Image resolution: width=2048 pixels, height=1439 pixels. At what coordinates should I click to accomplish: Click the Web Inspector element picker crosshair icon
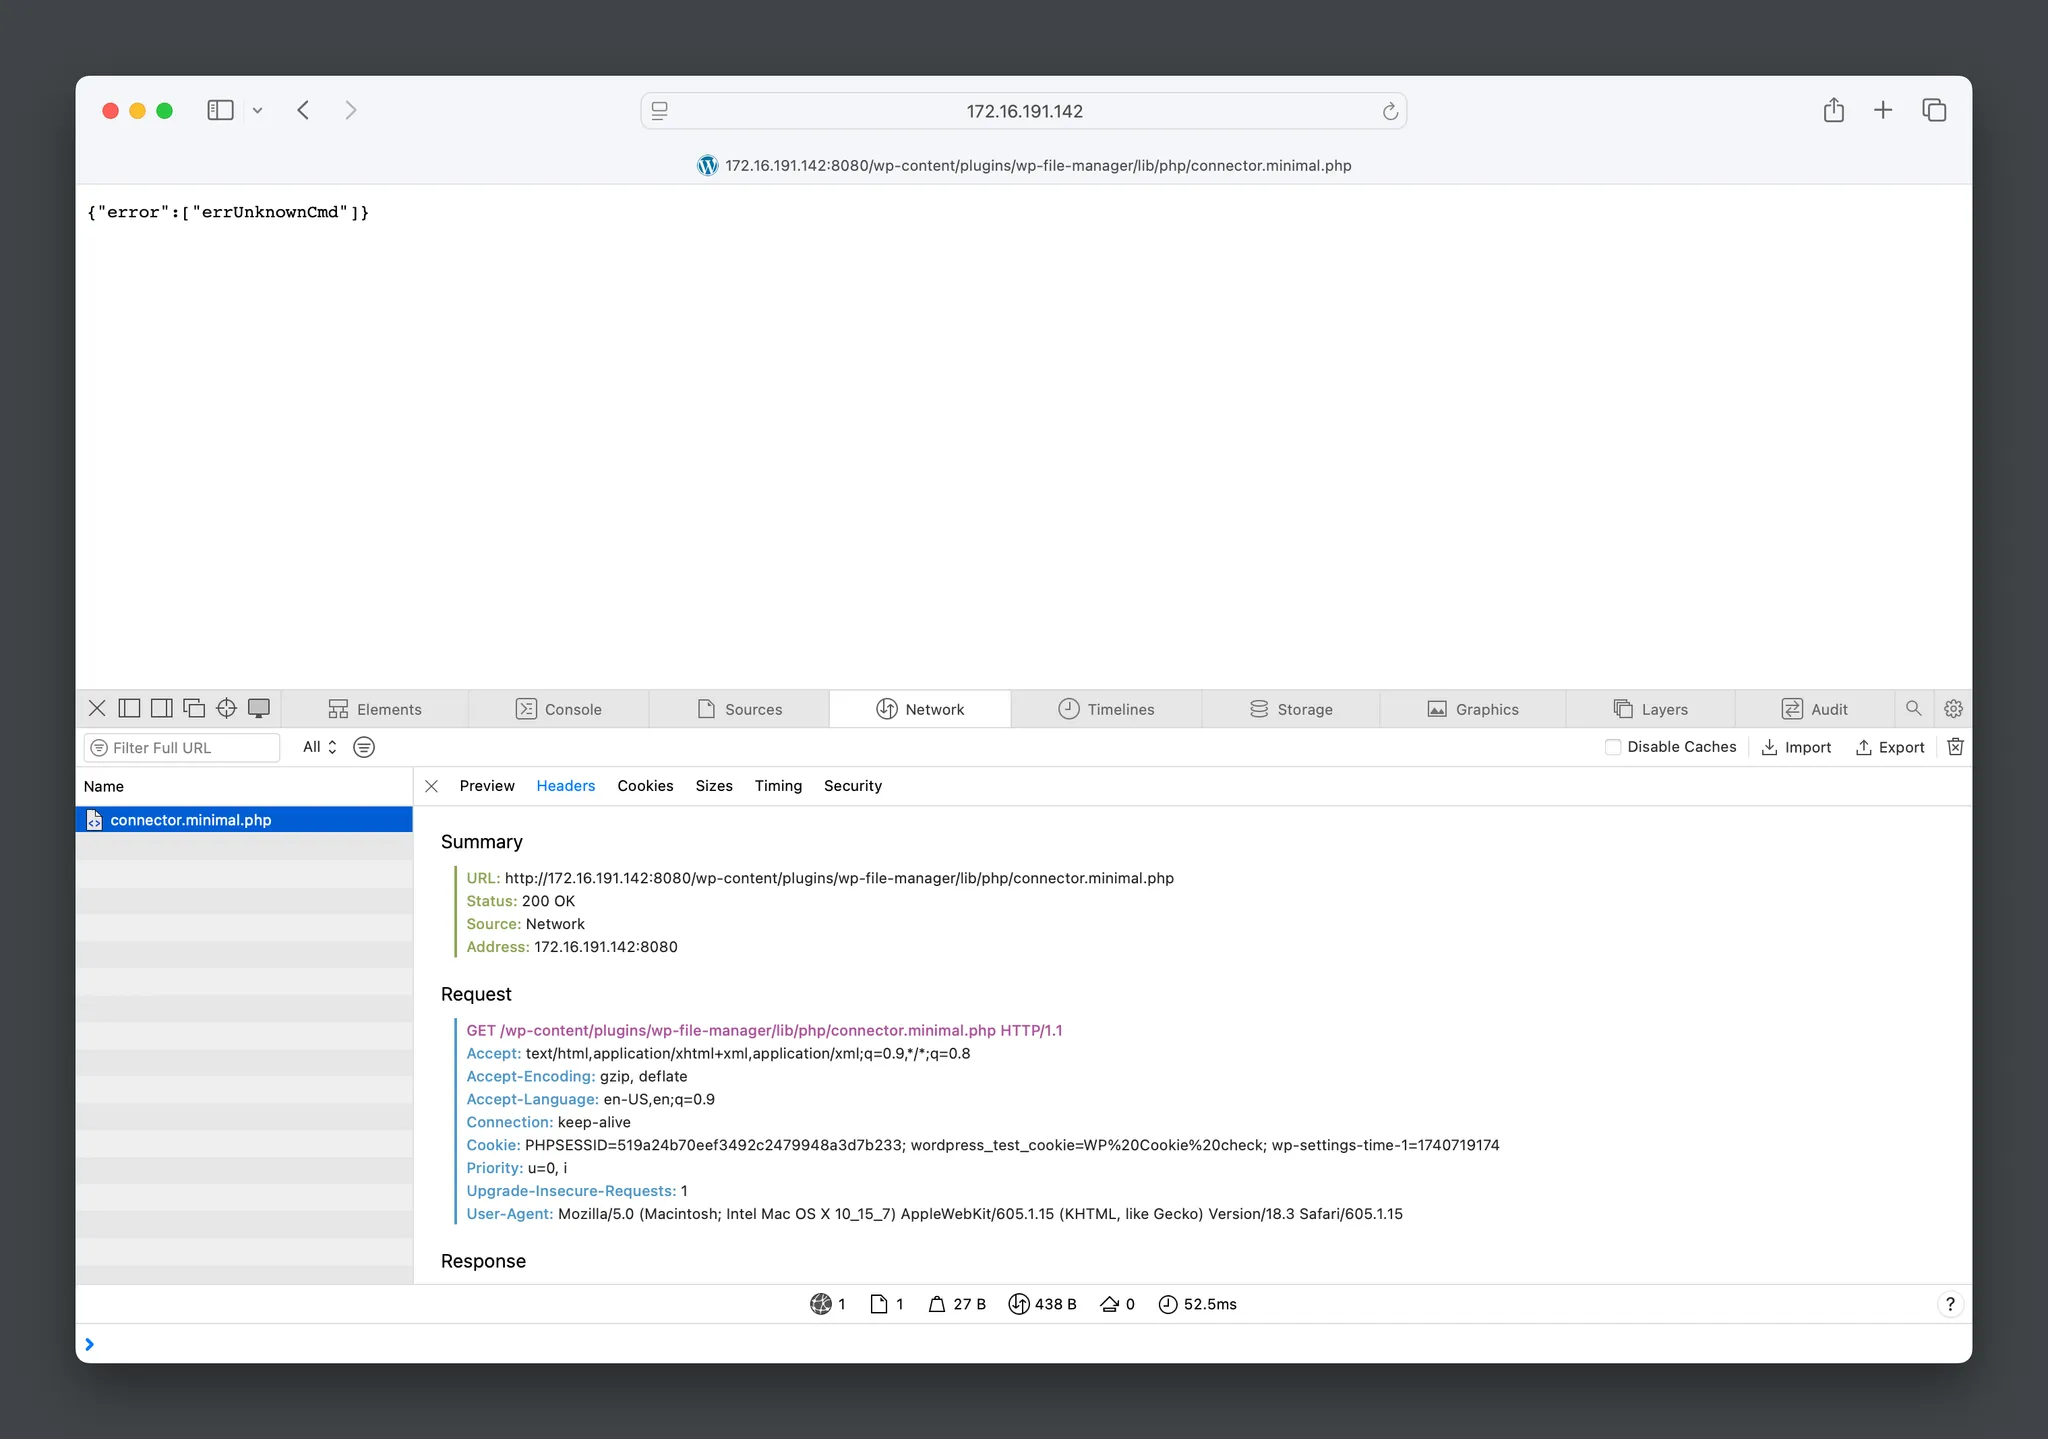tap(226, 708)
